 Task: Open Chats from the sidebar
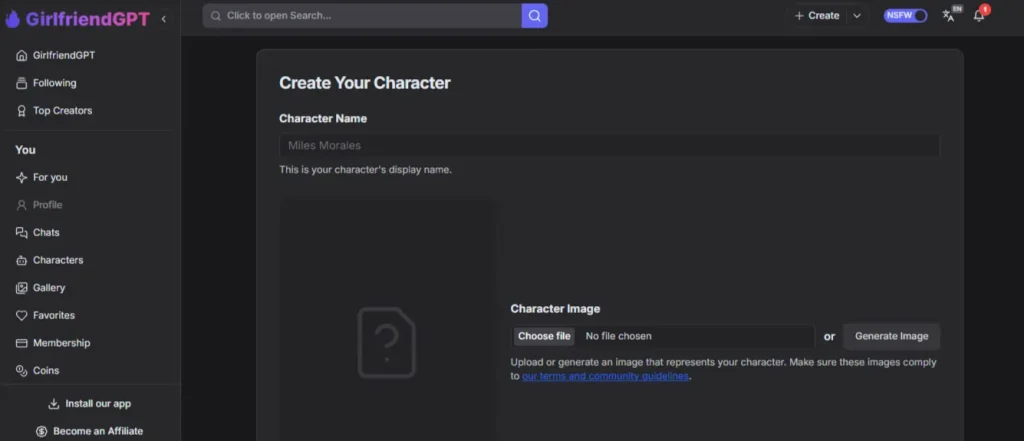[46, 233]
